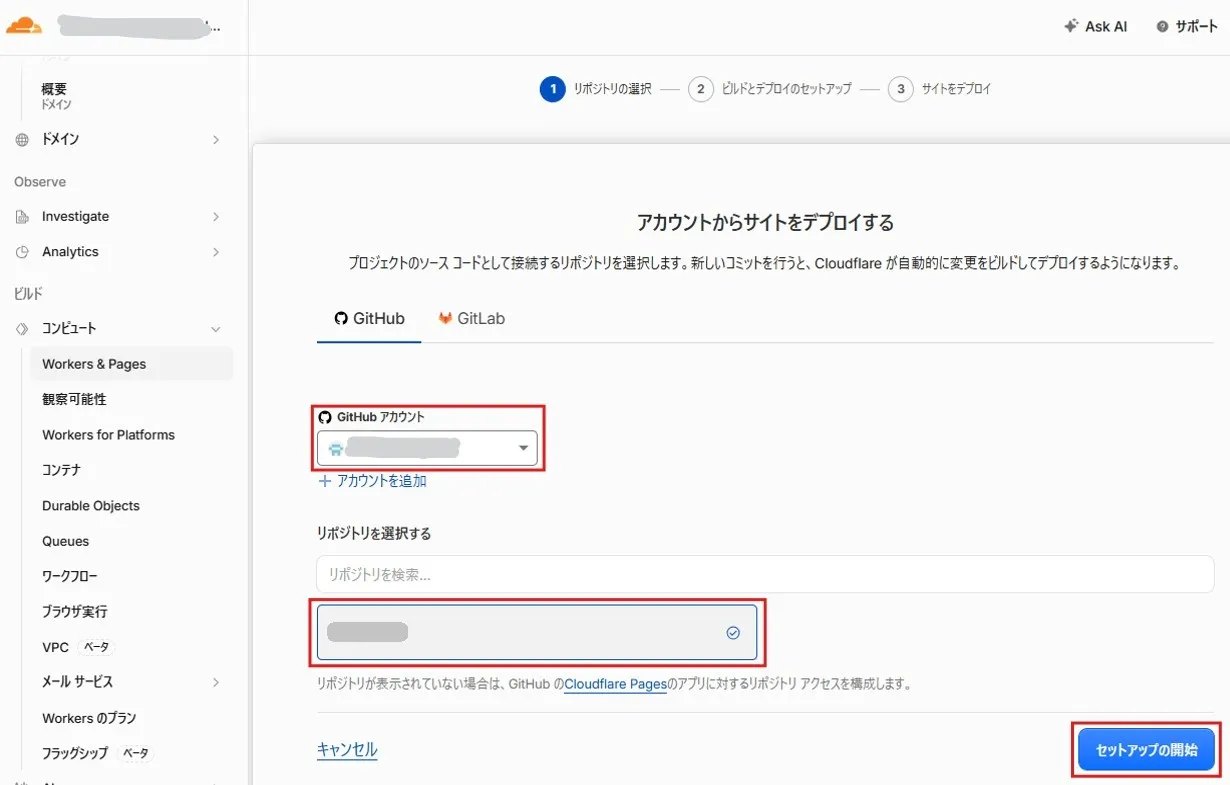
Task: Open the GitHub アカウント dropdown
Action: pos(427,449)
